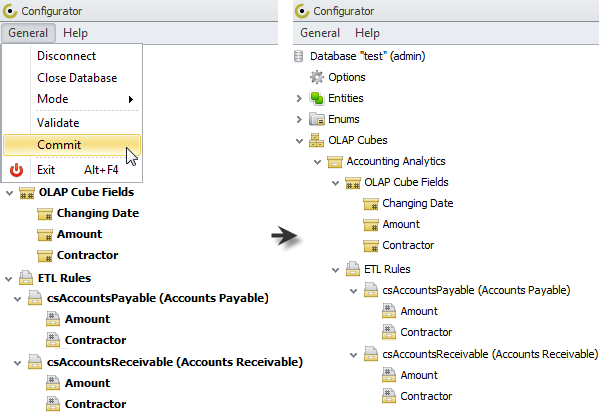Viewport: 600px width, 420px height.
Task: Click the red Exit power icon
Action: (16, 170)
